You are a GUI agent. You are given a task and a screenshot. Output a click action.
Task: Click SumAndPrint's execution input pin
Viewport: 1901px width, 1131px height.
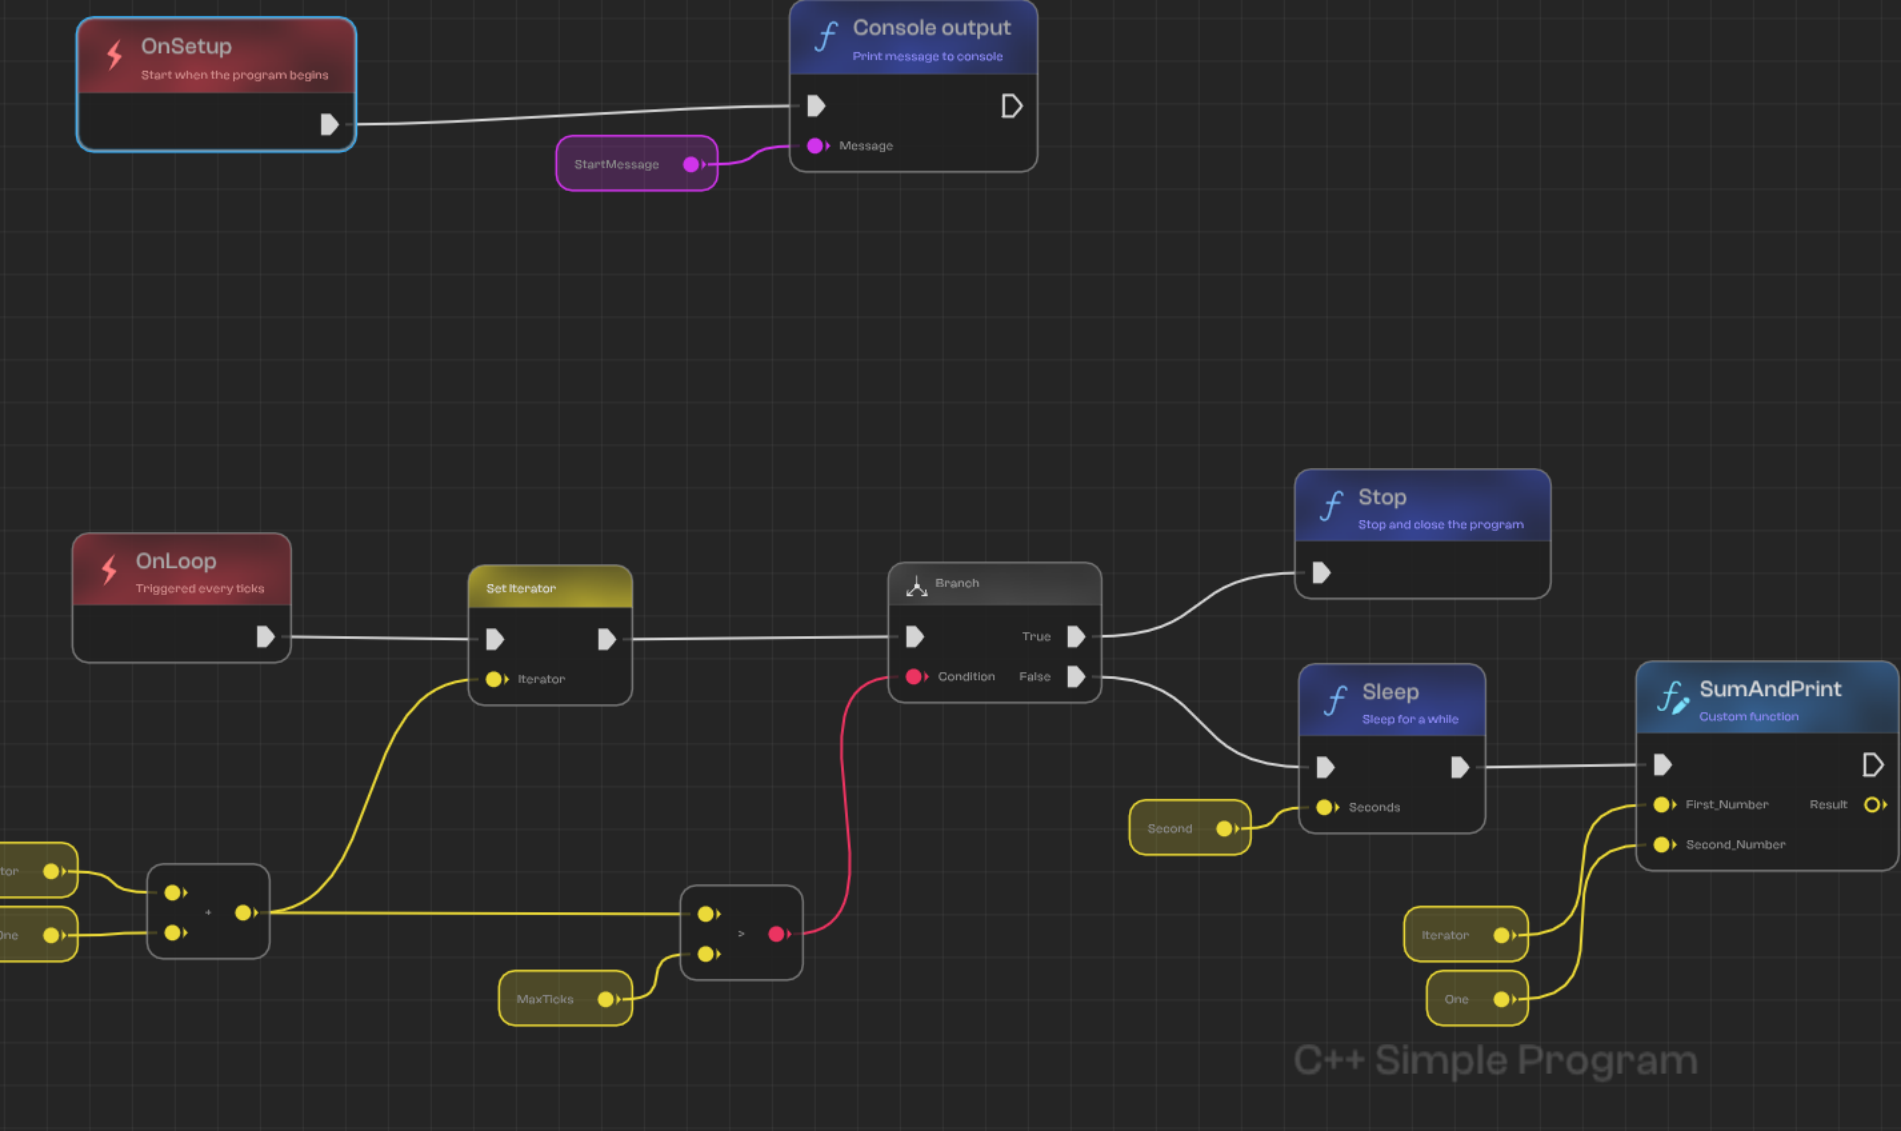coord(1663,765)
